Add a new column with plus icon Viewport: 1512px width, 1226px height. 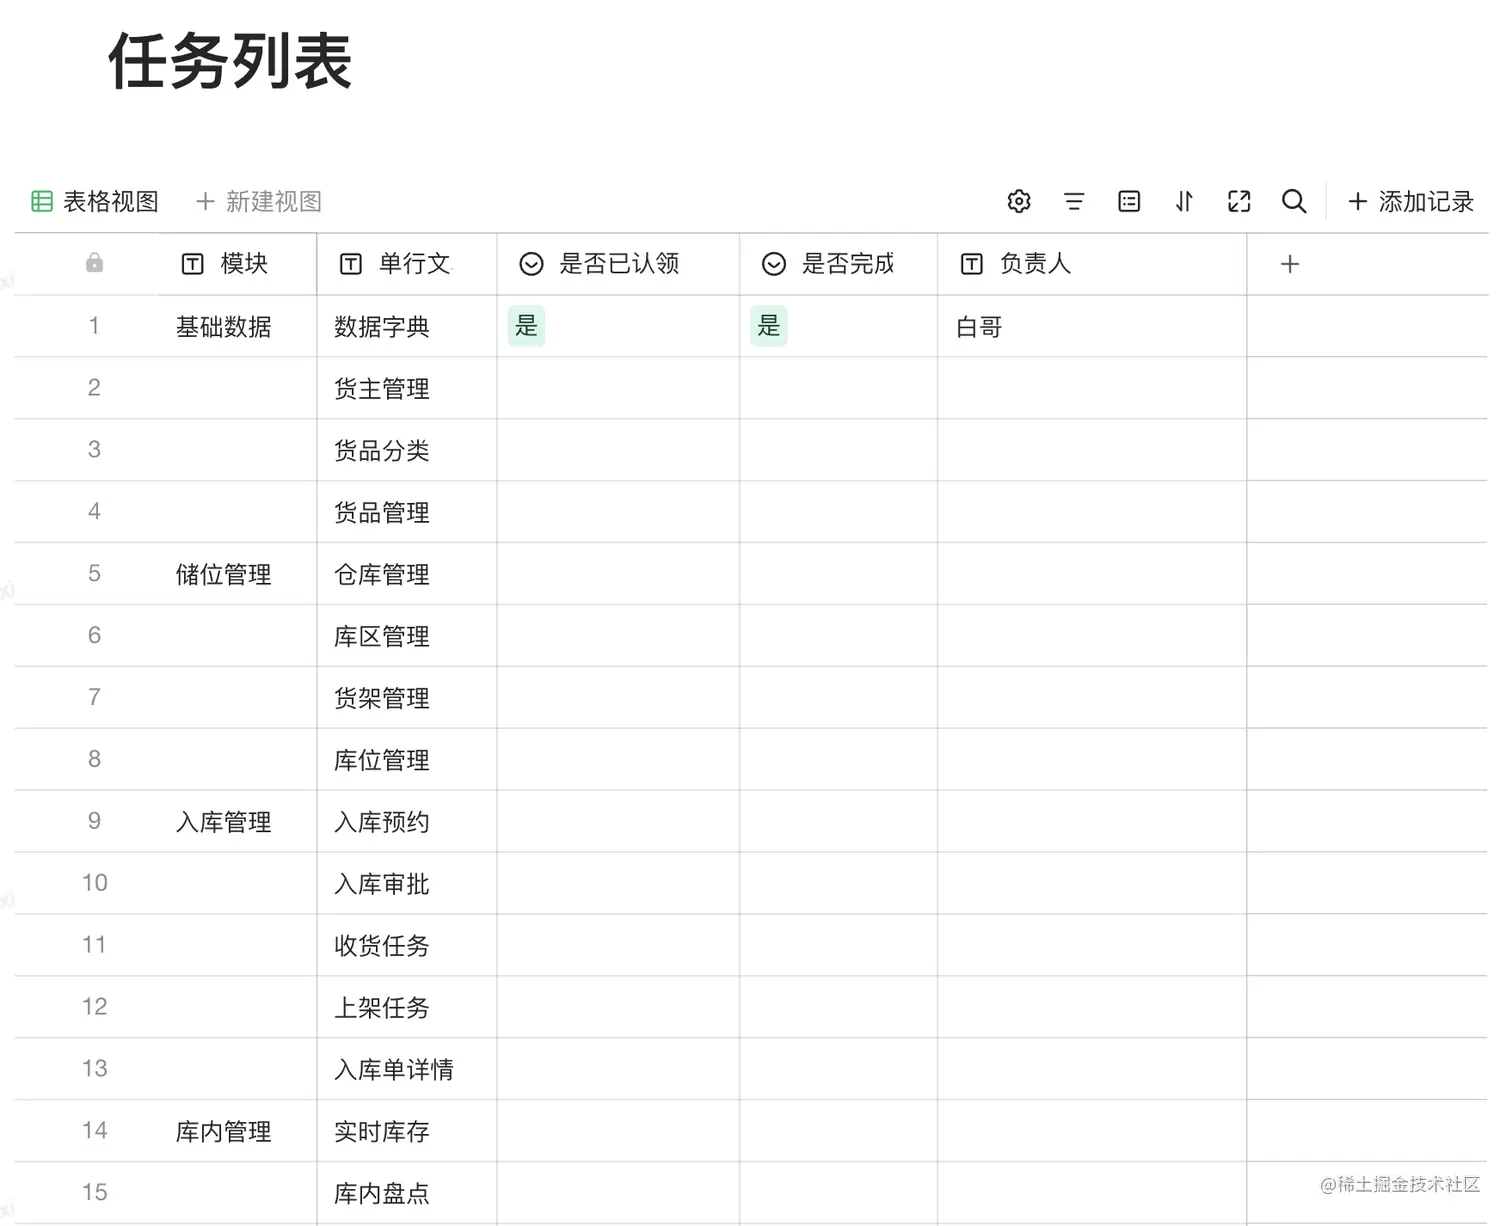(x=1290, y=264)
